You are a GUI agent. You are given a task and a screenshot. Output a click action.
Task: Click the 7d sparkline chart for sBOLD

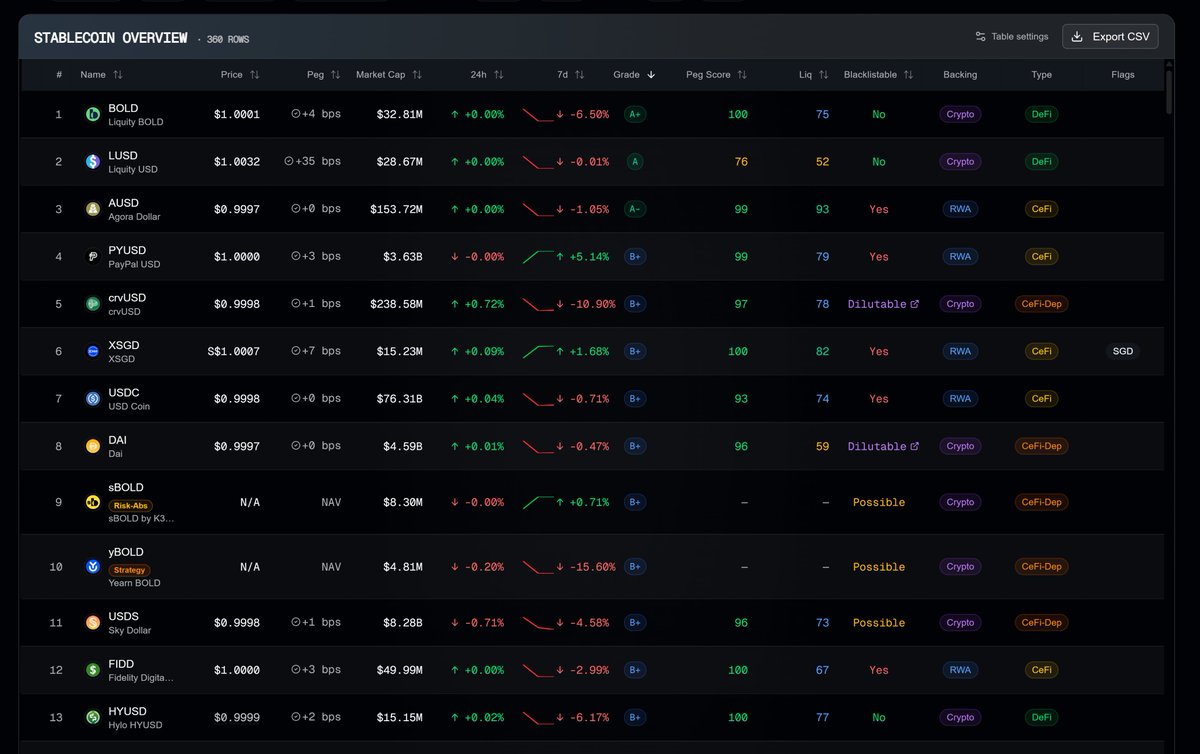coord(538,502)
